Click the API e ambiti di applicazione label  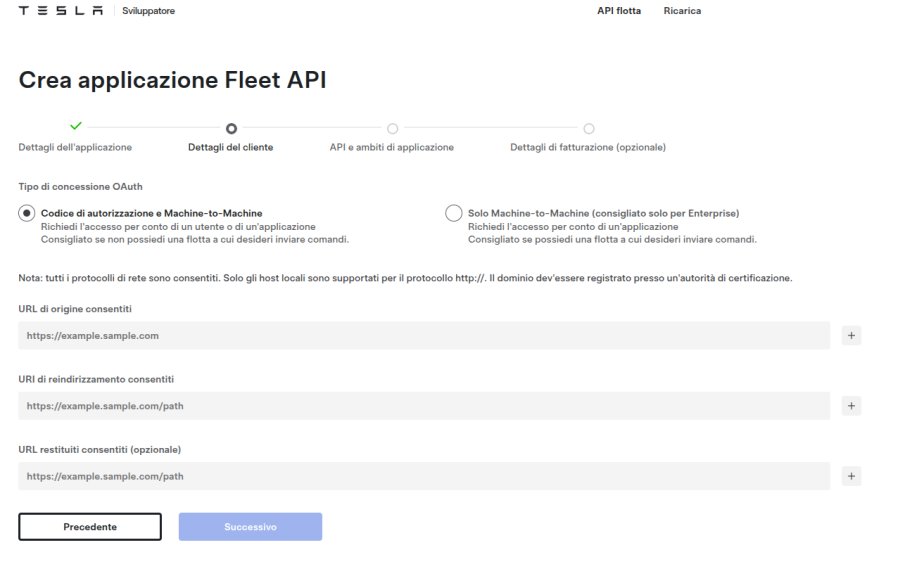click(392, 147)
